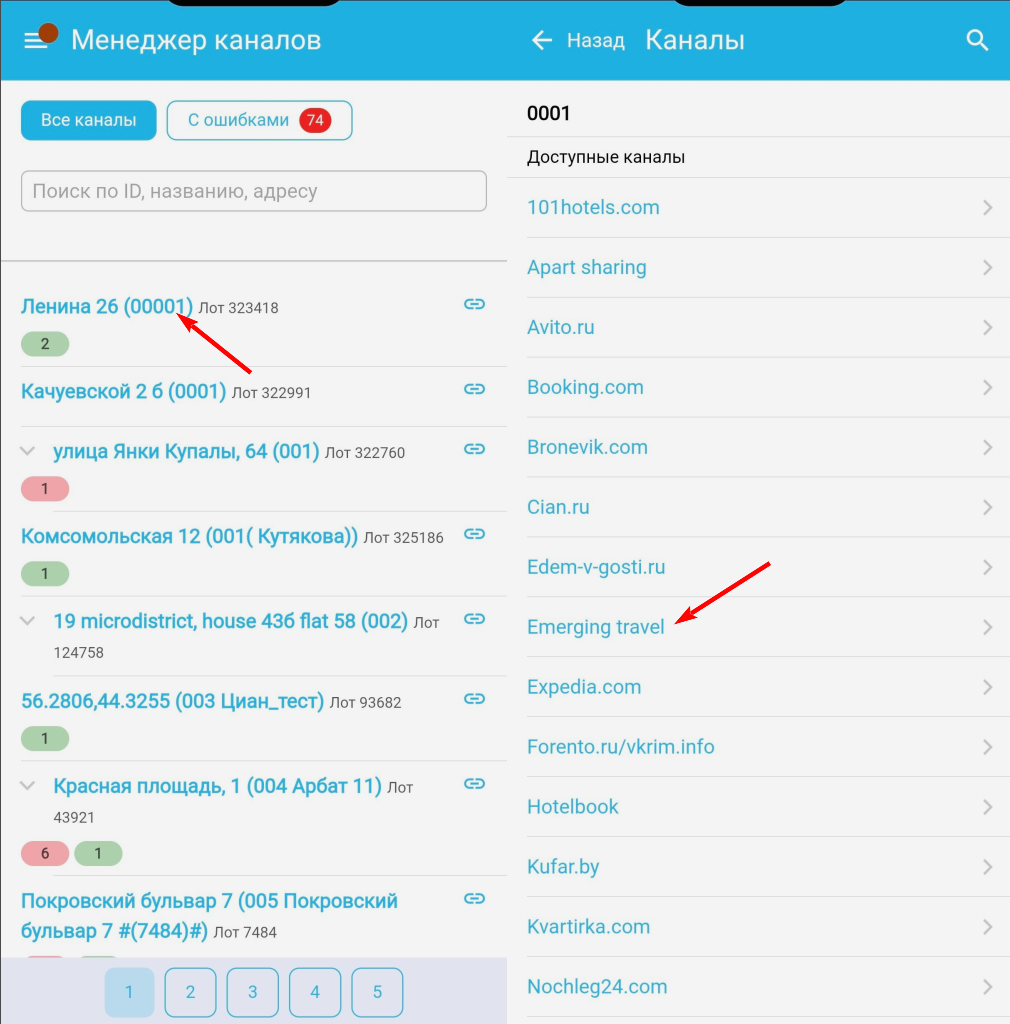The height and width of the screenshot is (1024, 1010).
Task: Open Avito.ru chevron
Action: pos(987,327)
